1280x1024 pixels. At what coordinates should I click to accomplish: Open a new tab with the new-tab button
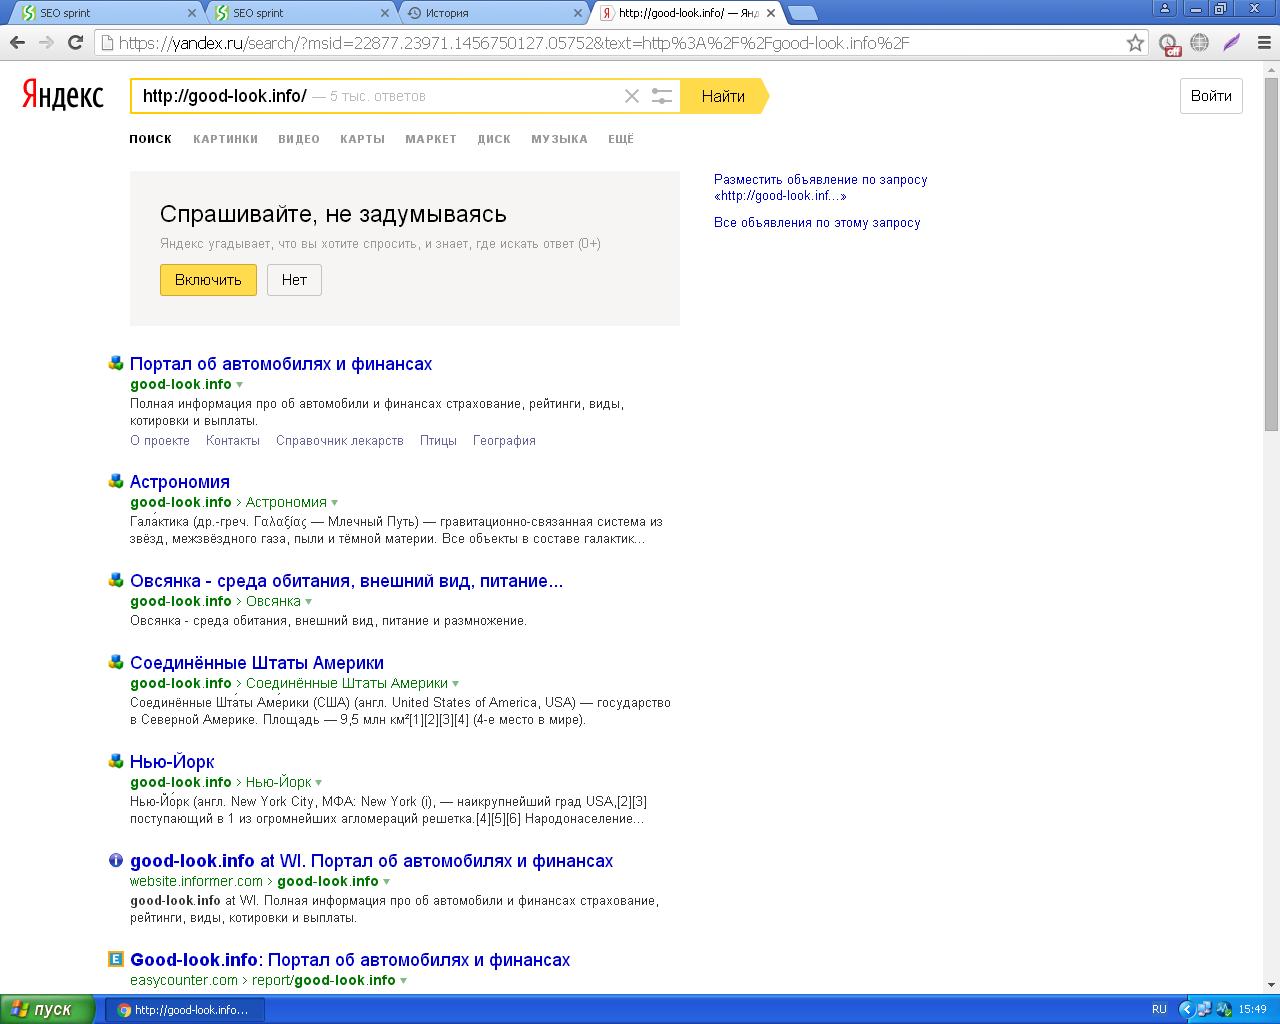click(x=803, y=13)
